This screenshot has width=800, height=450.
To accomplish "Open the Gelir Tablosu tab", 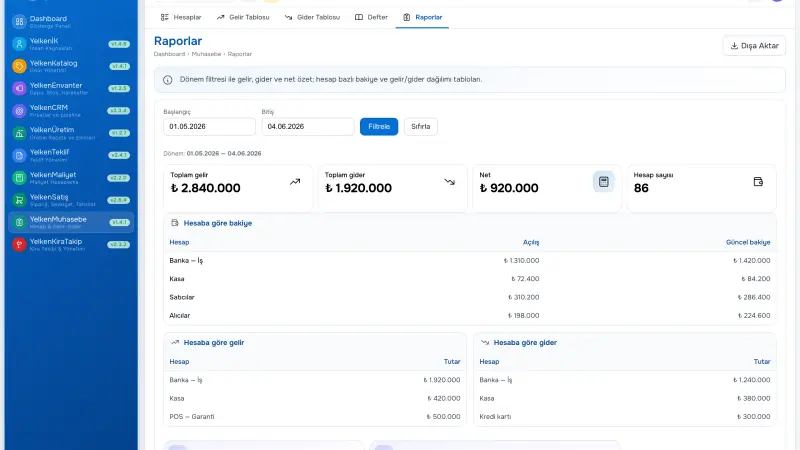I will click(243, 17).
